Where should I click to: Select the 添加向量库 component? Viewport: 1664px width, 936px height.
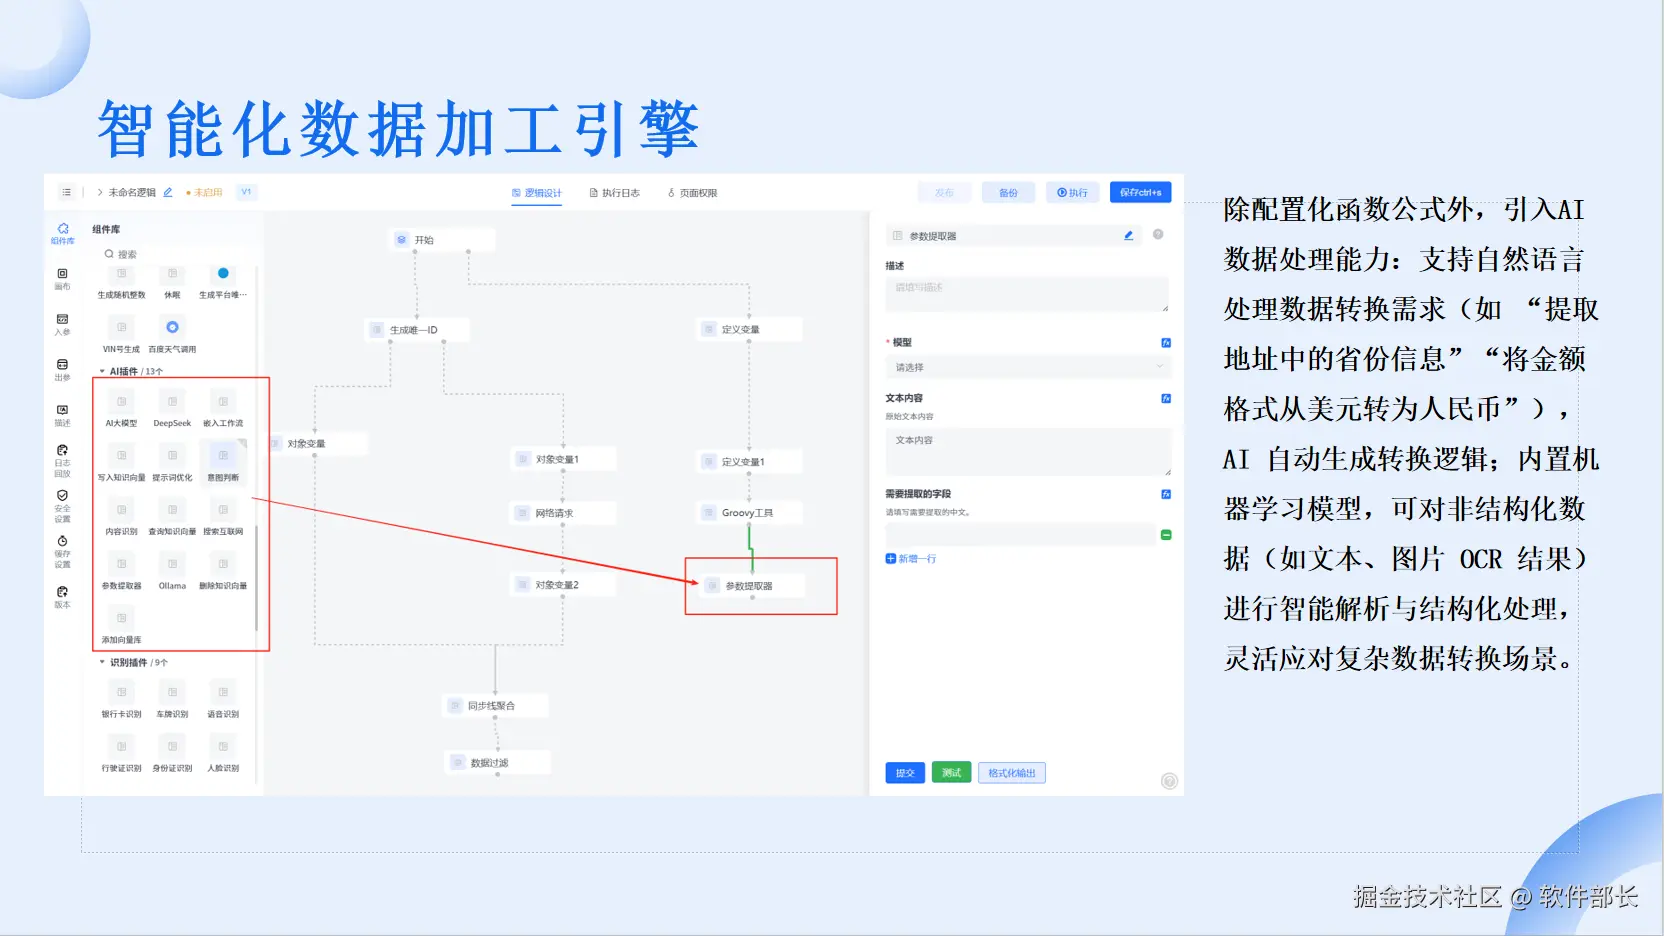121,625
